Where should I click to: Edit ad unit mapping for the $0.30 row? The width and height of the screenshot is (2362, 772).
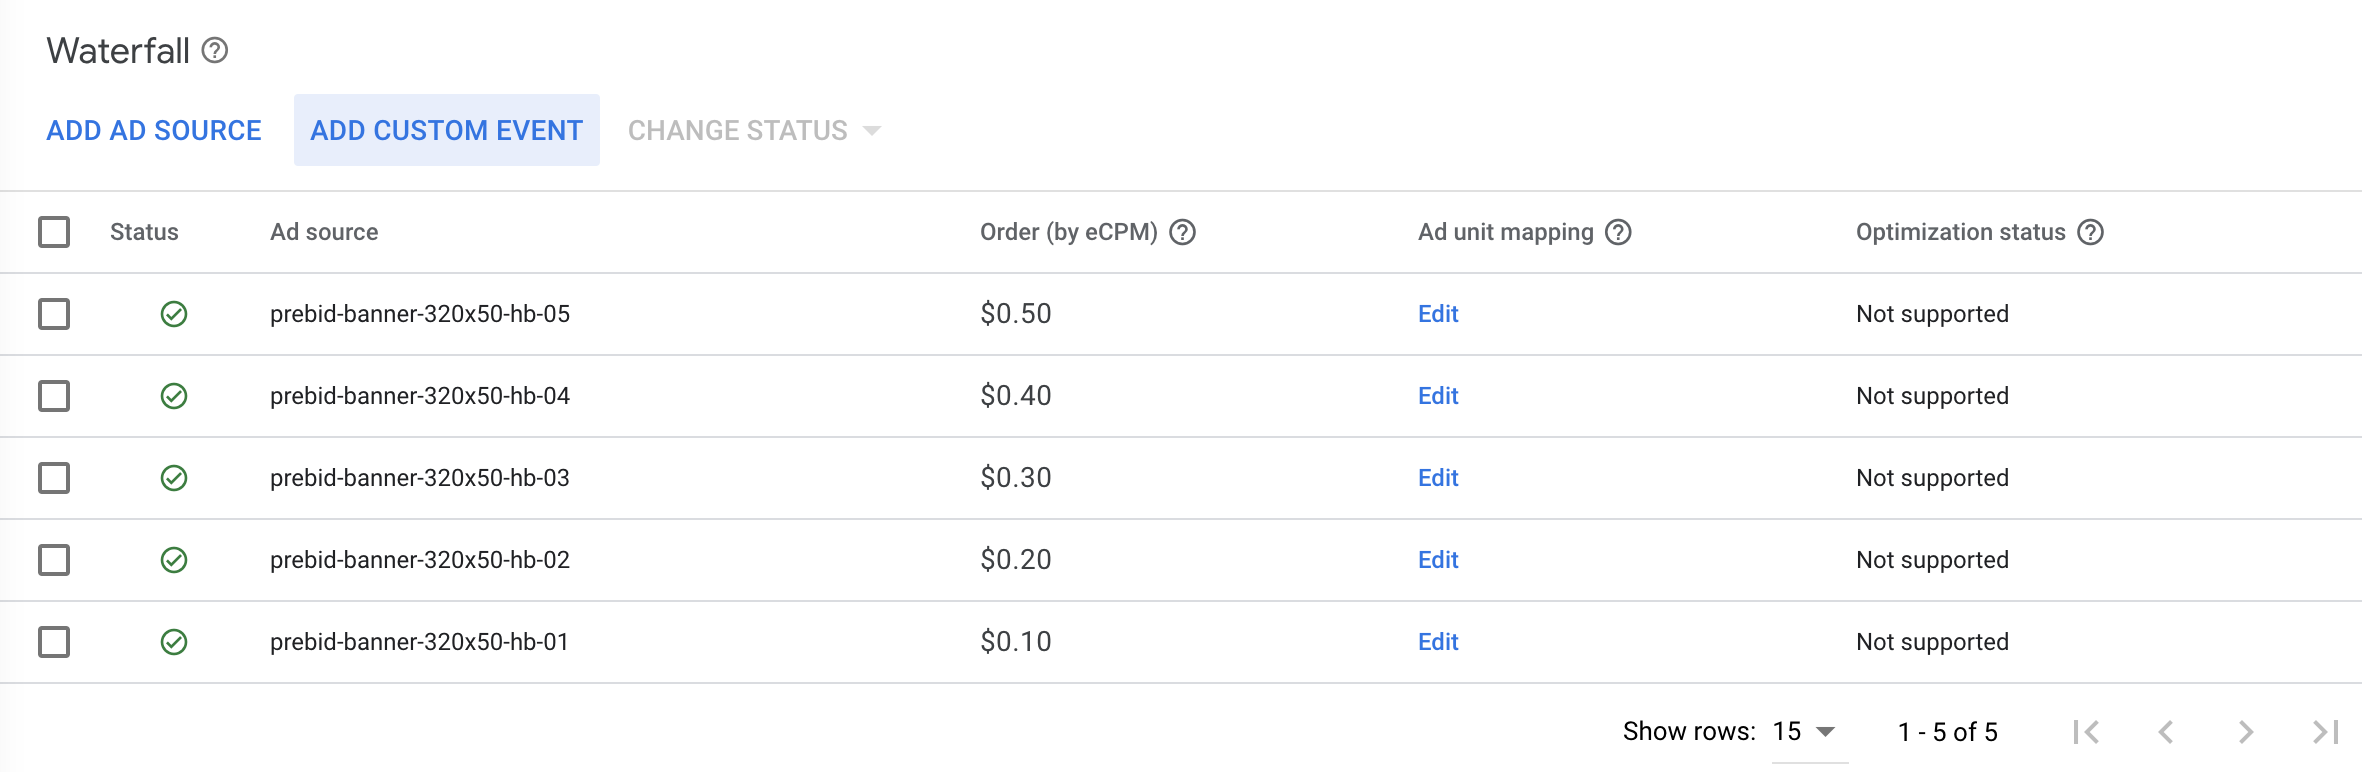click(x=1438, y=478)
